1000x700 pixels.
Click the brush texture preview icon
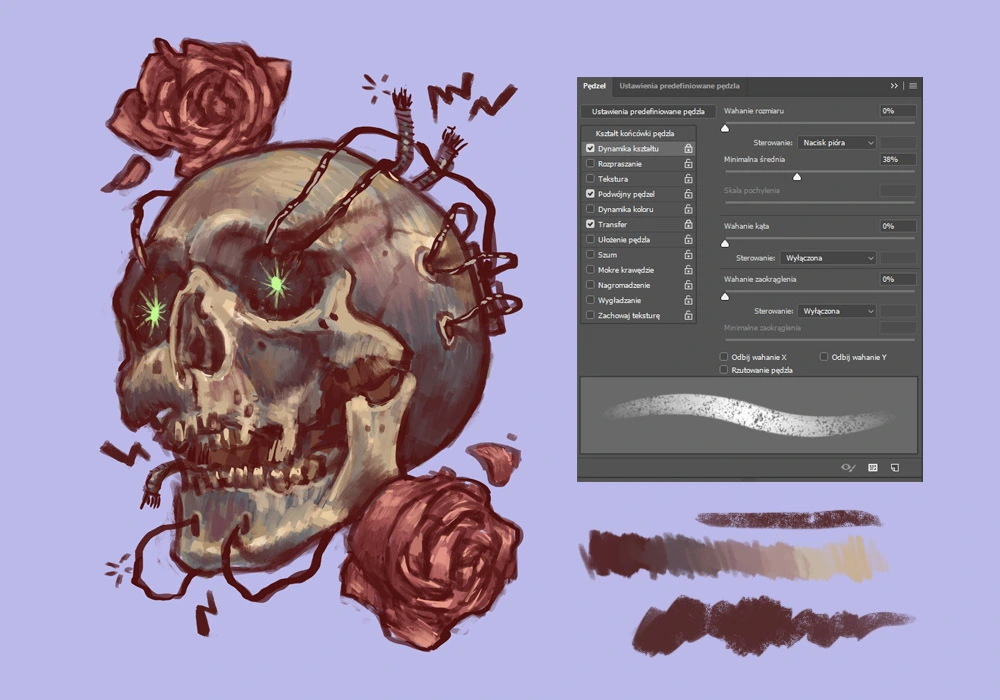pos(872,467)
